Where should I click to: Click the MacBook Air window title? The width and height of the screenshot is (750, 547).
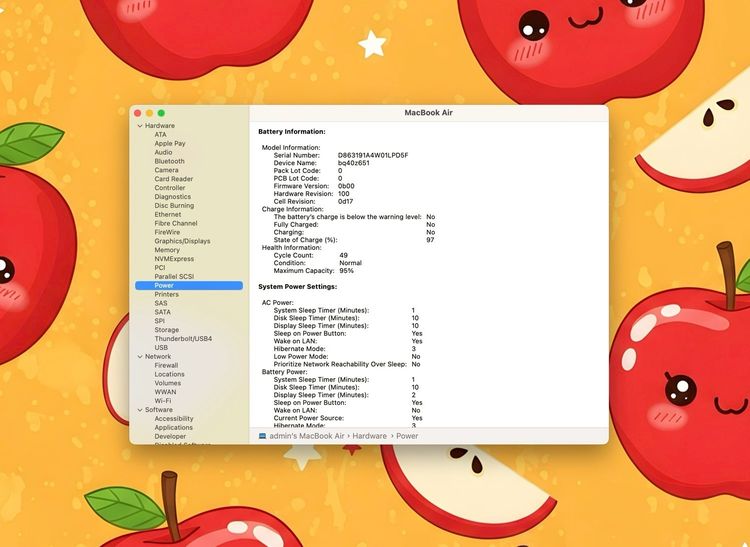[429, 113]
